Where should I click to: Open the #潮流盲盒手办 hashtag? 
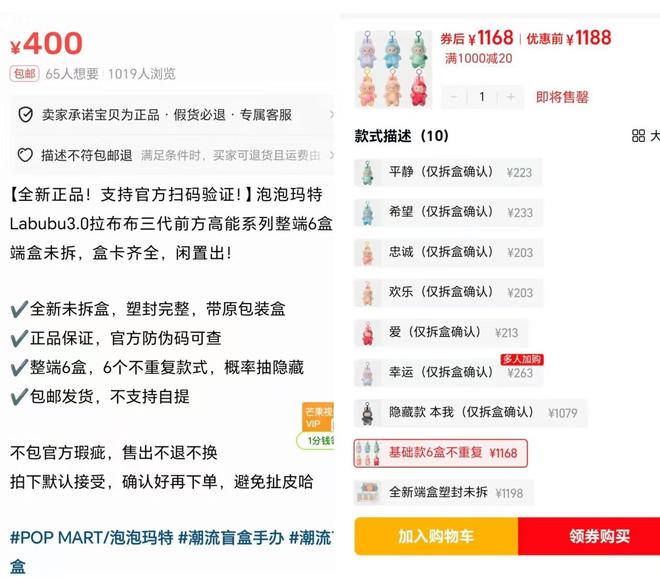pos(231,538)
